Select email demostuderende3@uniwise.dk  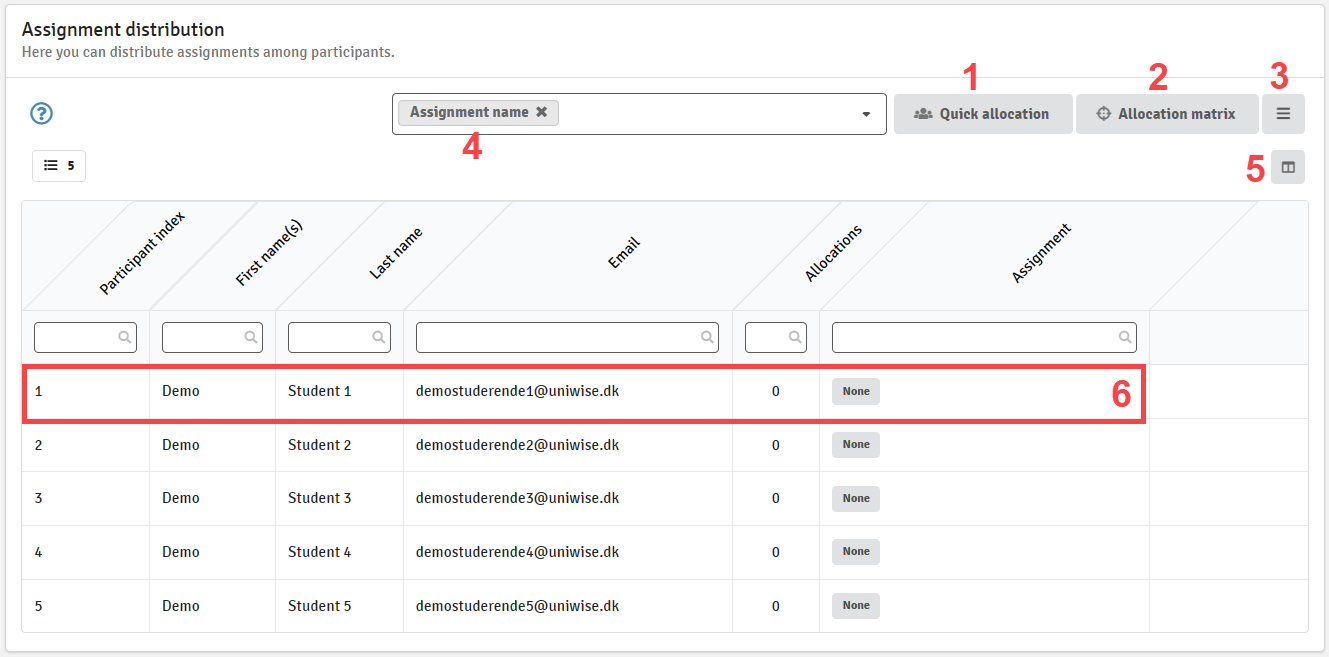[x=517, y=498]
